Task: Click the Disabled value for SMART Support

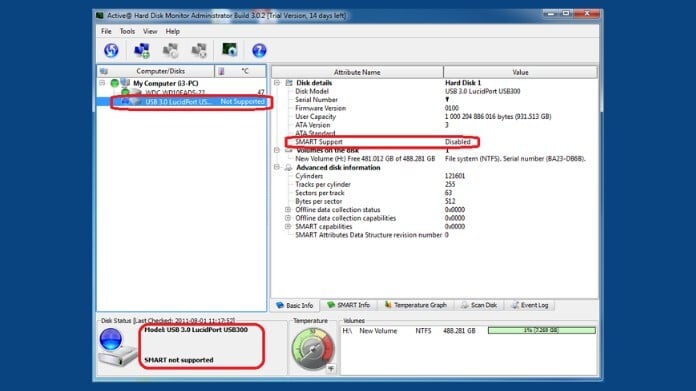Action: [x=458, y=142]
